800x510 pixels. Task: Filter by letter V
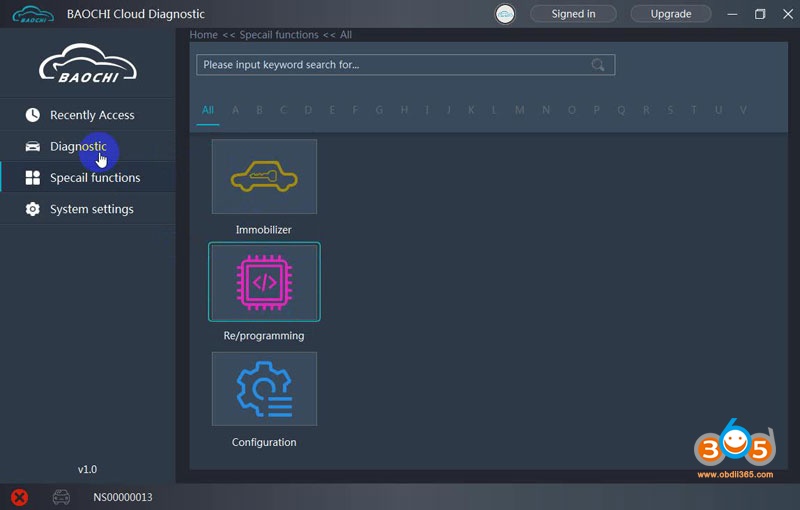click(743, 110)
